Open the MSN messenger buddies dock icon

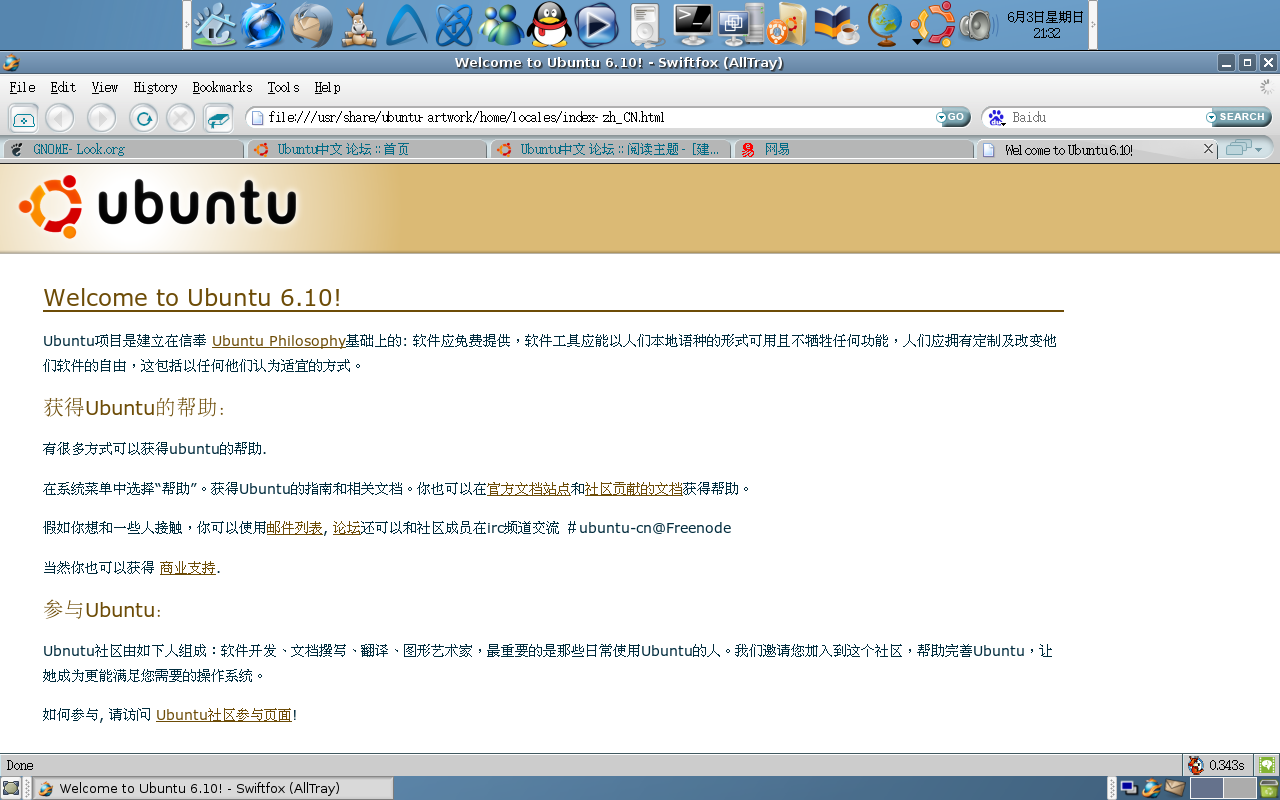coord(501,25)
